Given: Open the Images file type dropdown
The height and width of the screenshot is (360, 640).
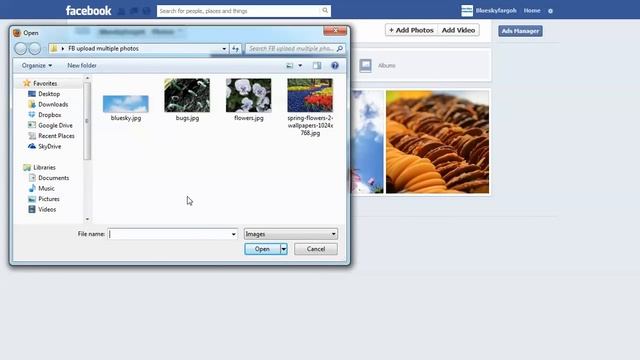Looking at the screenshot, I should tap(291, 234).
